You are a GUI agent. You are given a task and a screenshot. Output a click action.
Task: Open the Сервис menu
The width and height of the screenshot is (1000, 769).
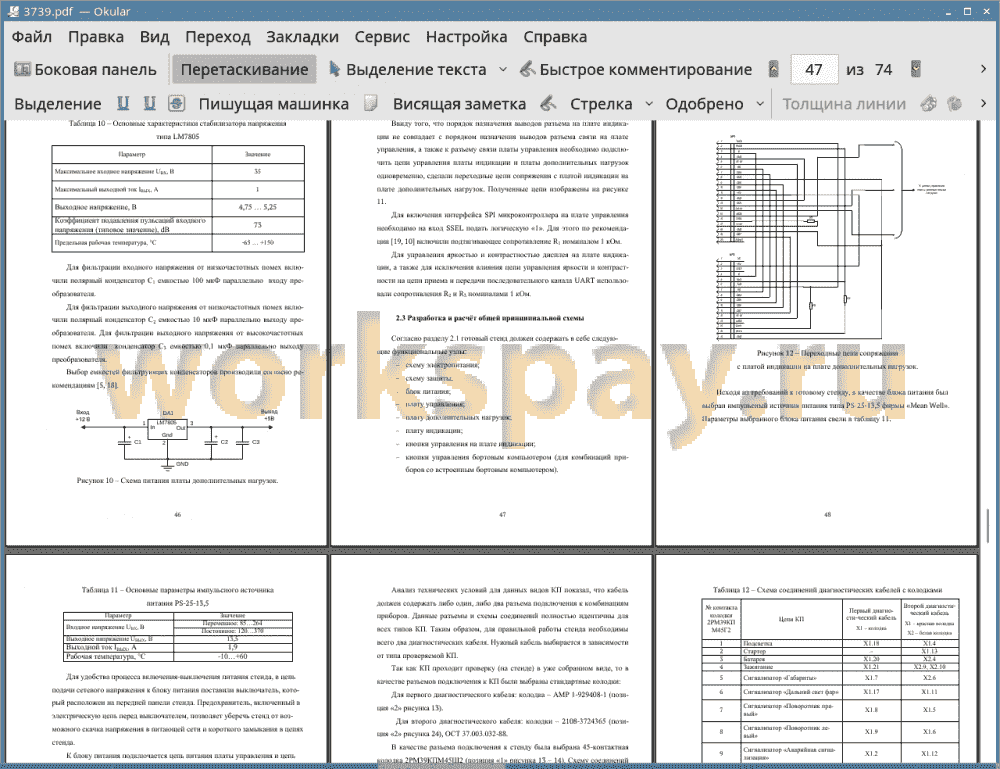(382, 37)
